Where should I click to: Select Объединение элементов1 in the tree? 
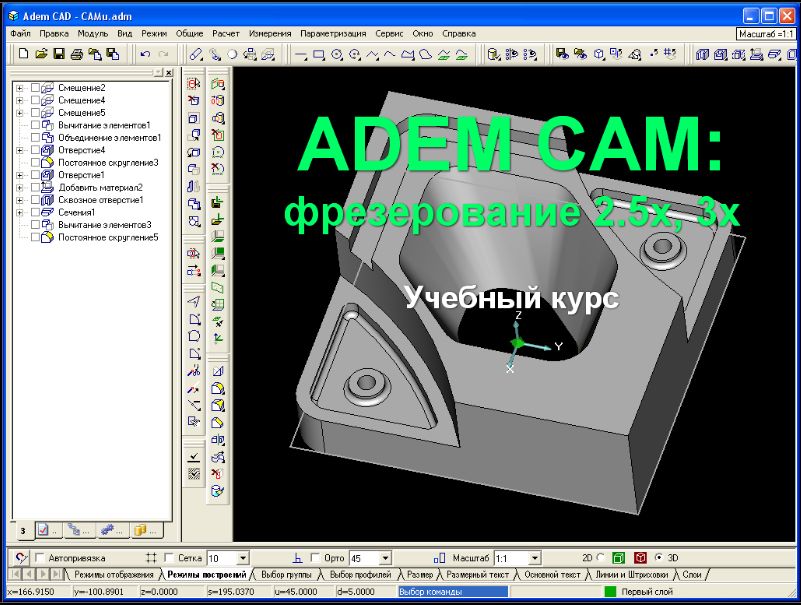(109, 137)
